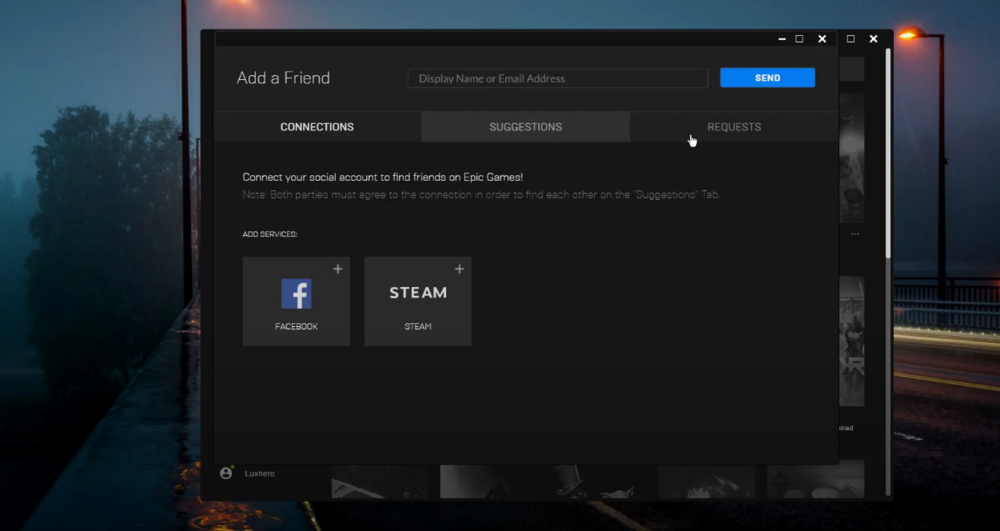This screenshot has height=531, width=1000.
Task: Open the Suggestions tab
Action: pos(525,127)
